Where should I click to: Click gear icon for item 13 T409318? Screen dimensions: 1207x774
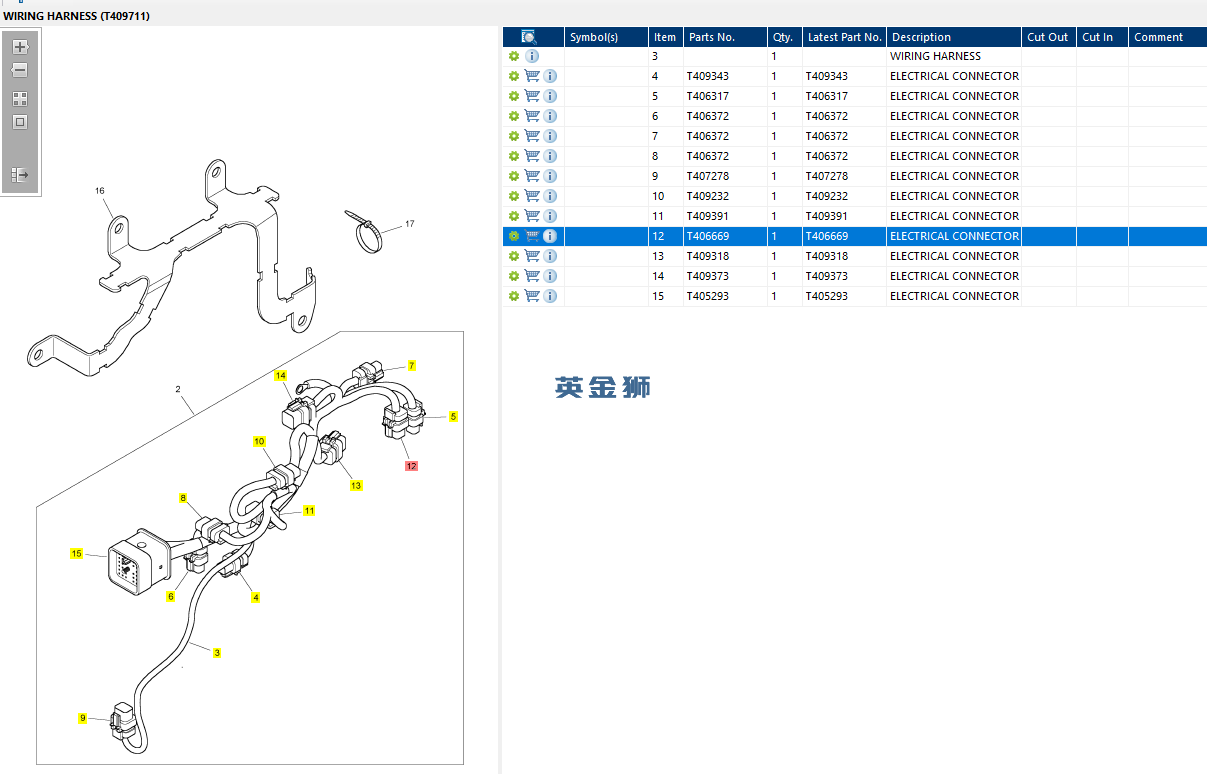(x=514, y=256)
